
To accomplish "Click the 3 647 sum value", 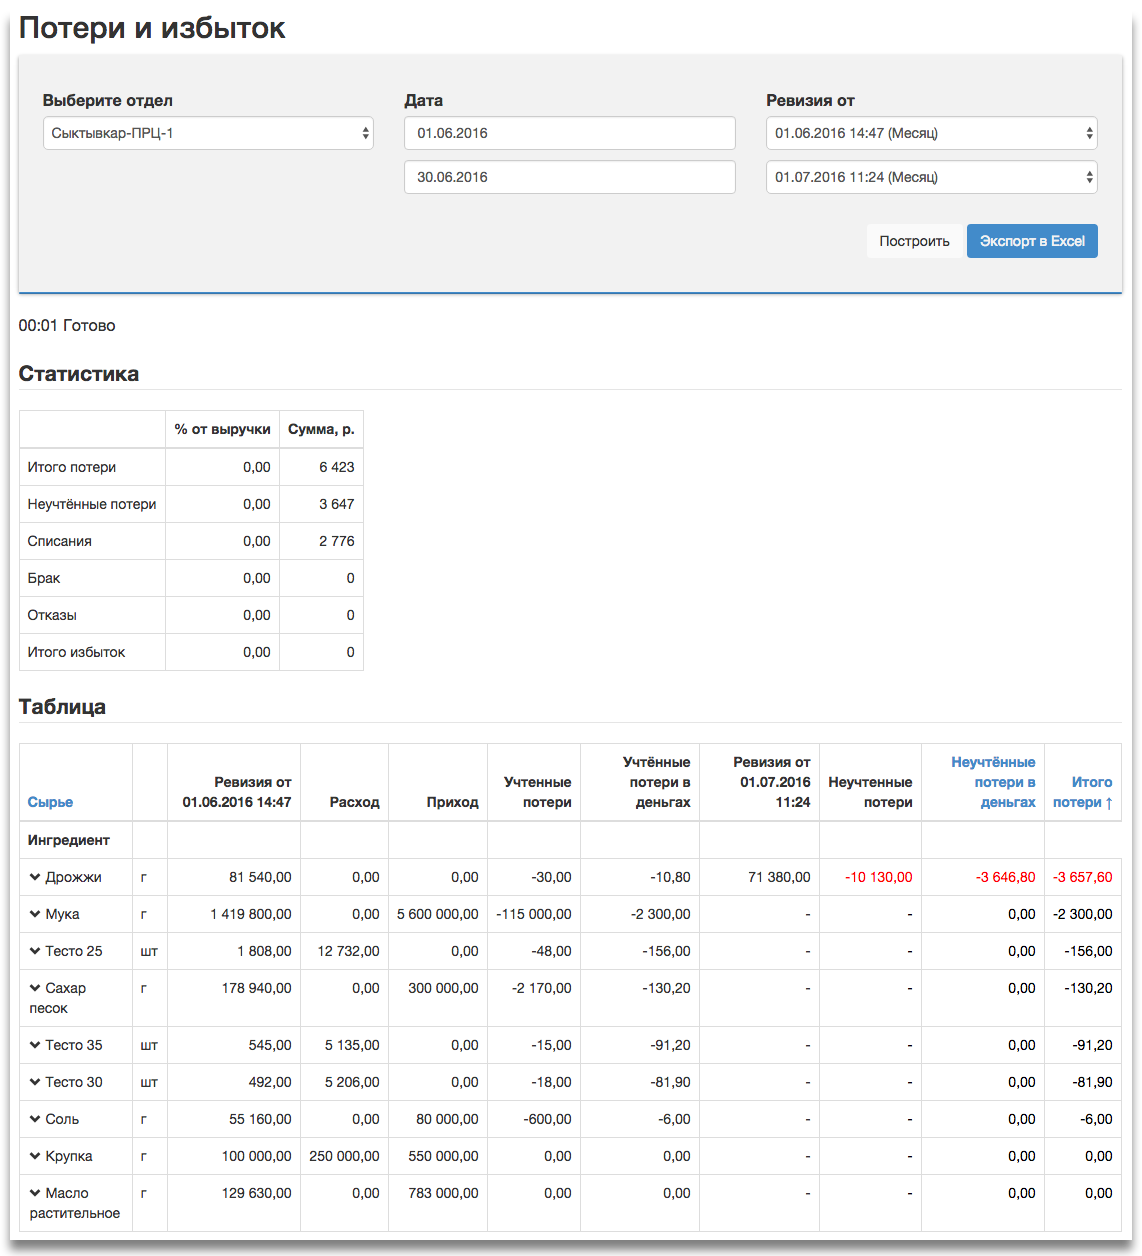I will coord(337,504).
